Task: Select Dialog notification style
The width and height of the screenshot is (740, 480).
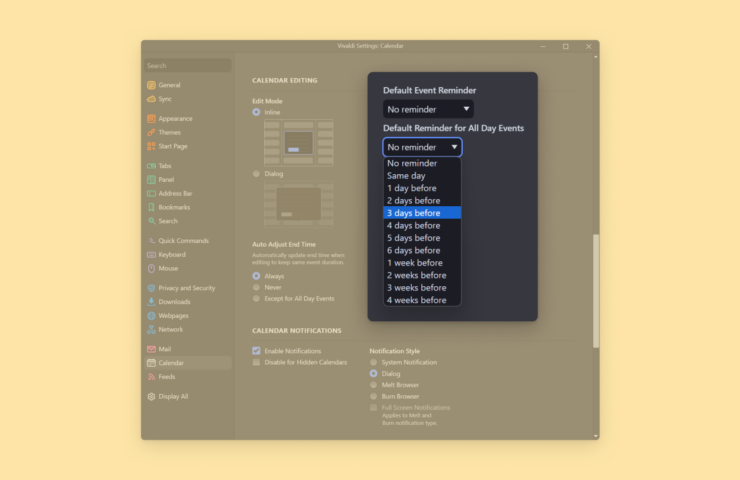Action: click(x=373, y=374)
